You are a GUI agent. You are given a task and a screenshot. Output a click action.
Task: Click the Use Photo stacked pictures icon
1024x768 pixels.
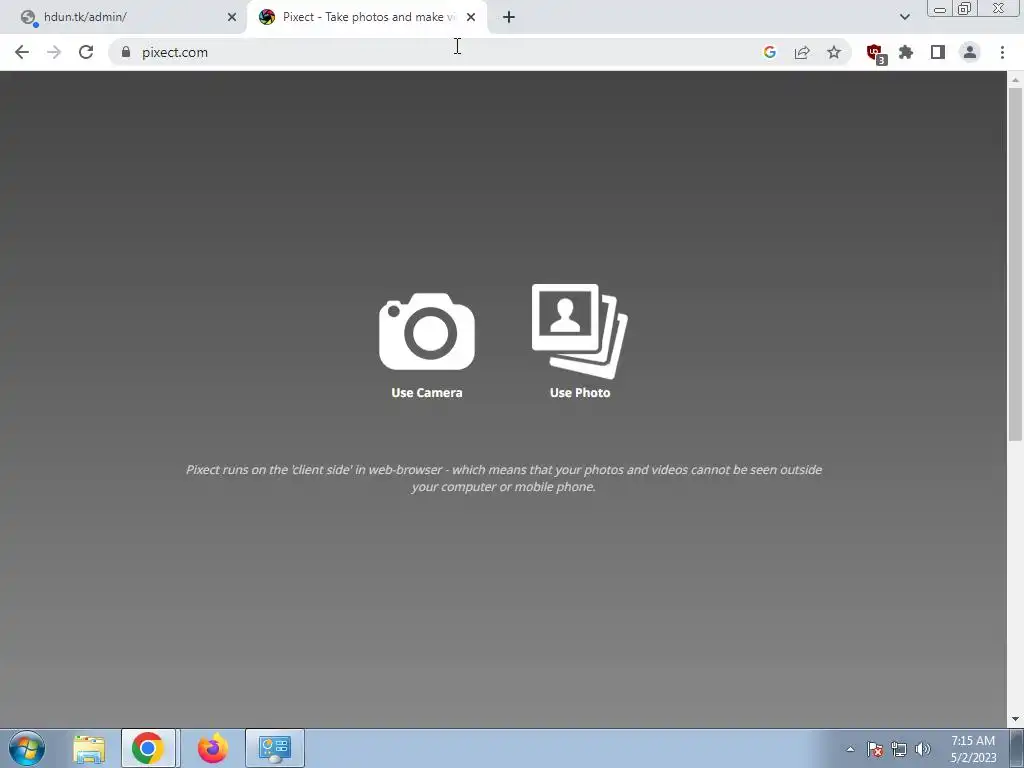[x=579, y=331]
